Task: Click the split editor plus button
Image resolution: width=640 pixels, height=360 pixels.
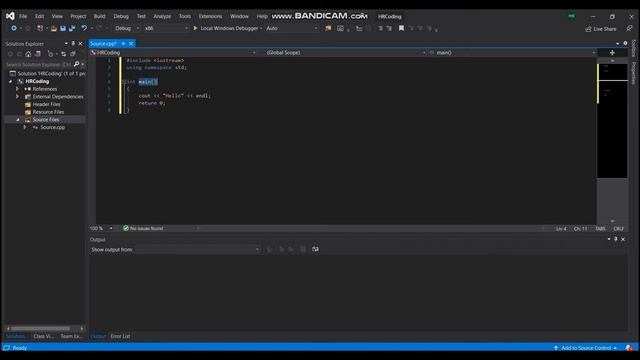Action: pyautogui.click(x=612, y=53)
